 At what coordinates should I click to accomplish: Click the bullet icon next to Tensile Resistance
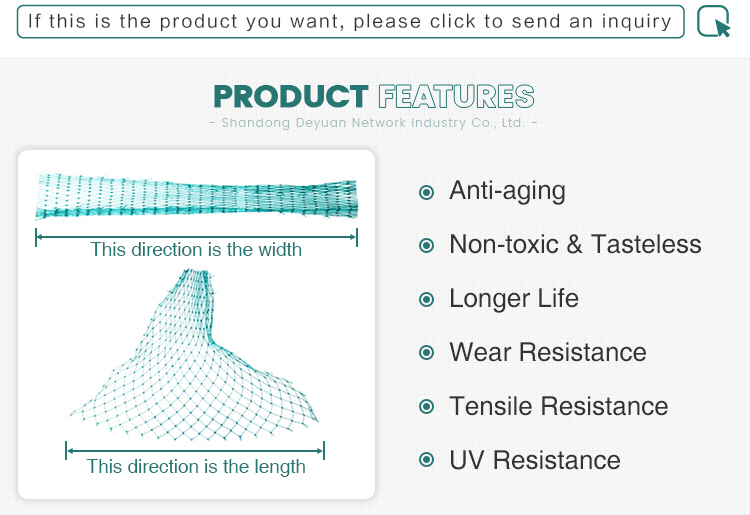point(426,407)
